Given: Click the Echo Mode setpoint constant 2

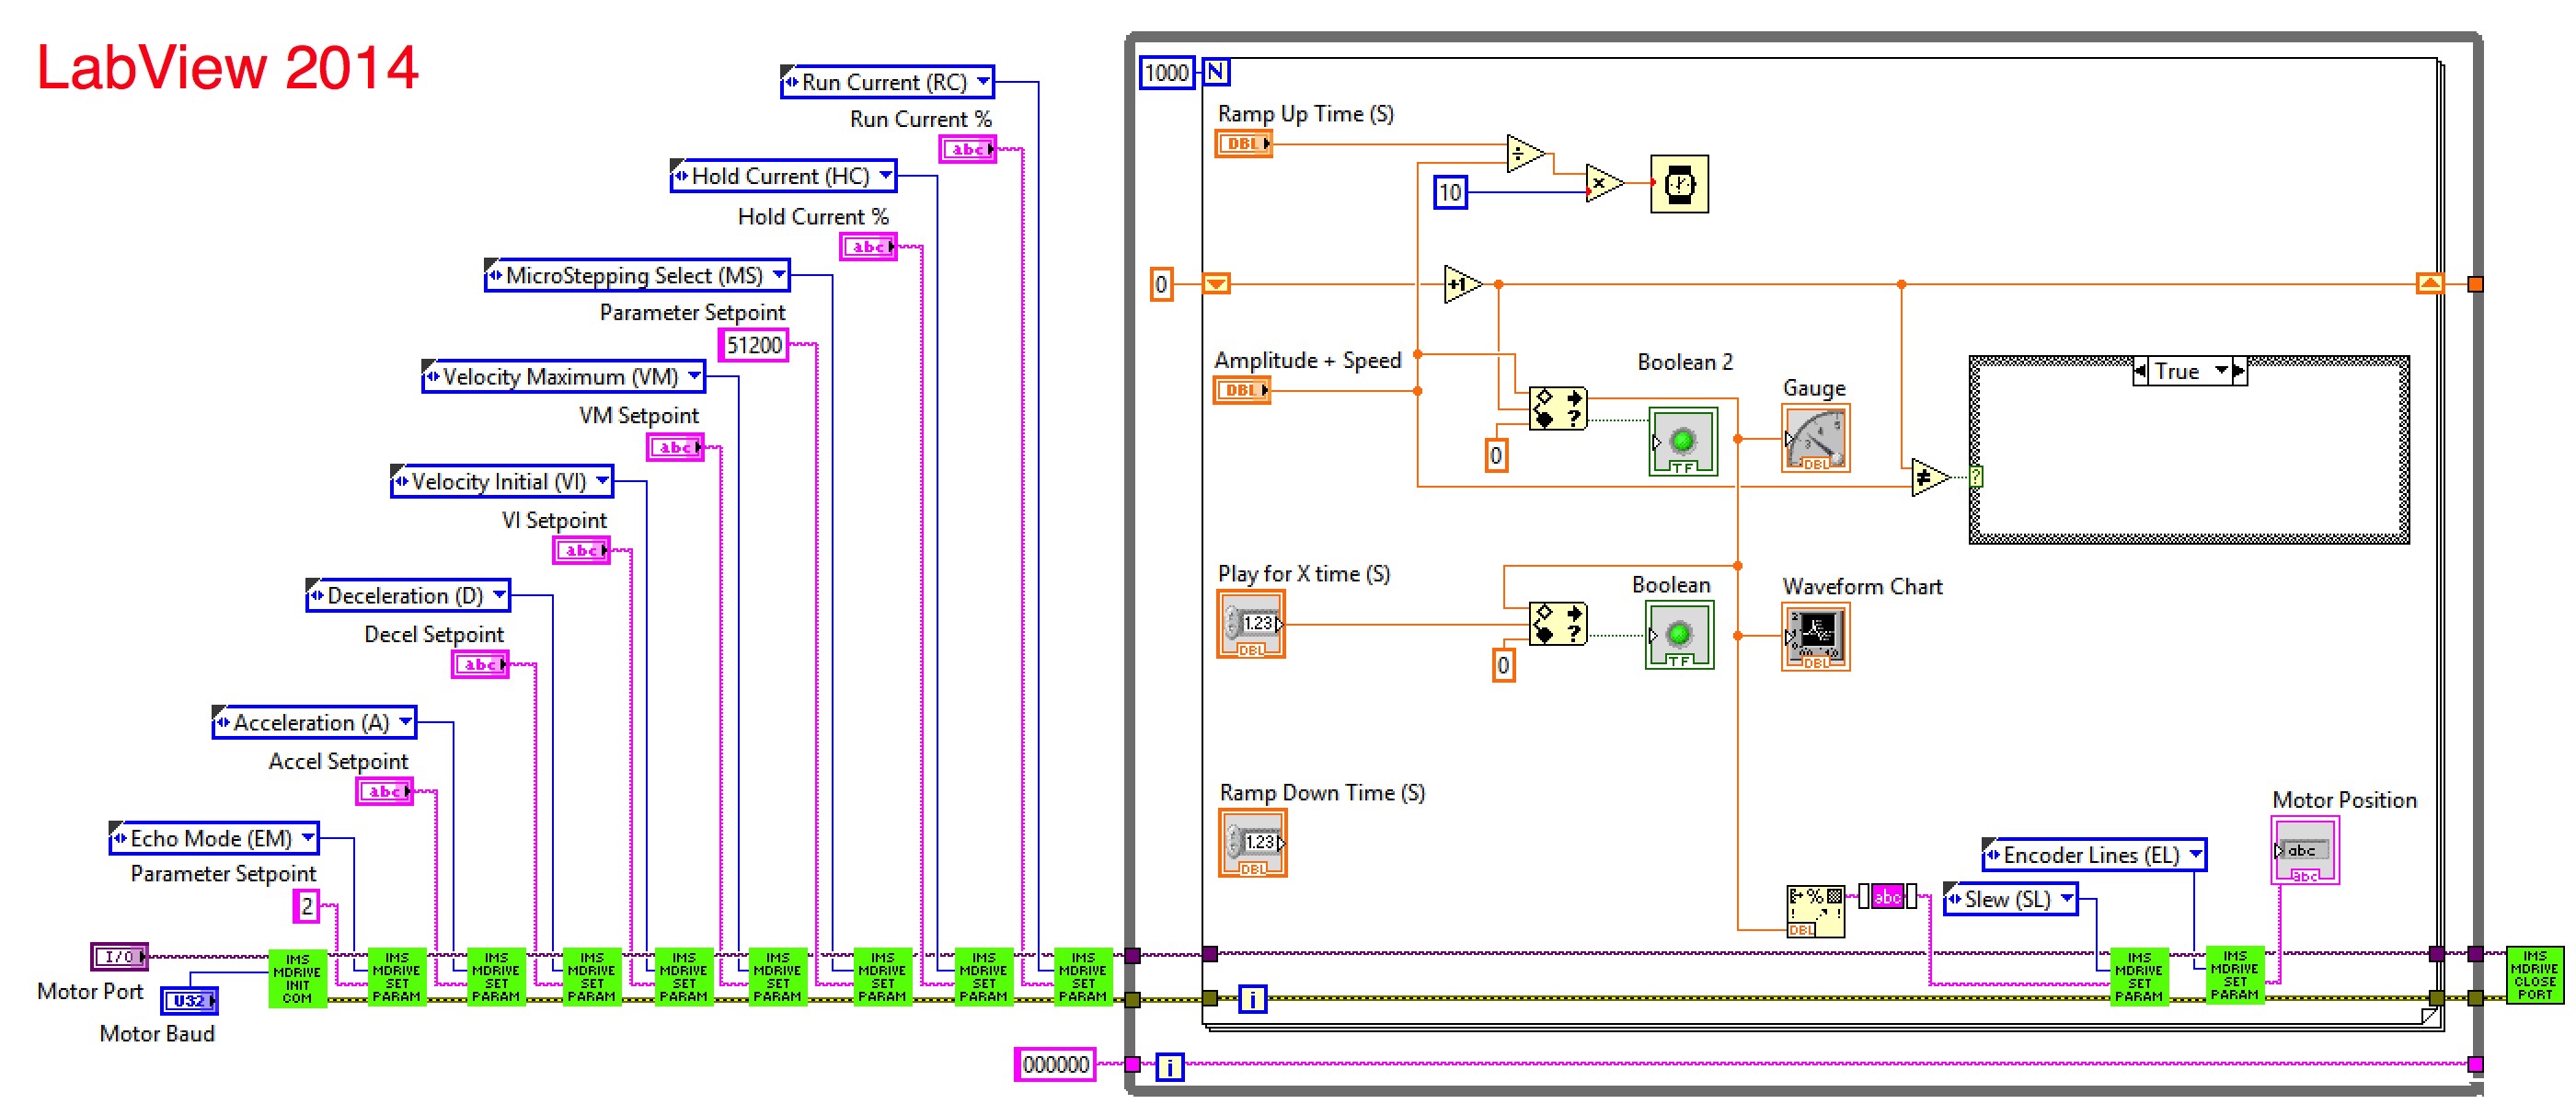Looking at the screenshot, I should coord(306,906).
